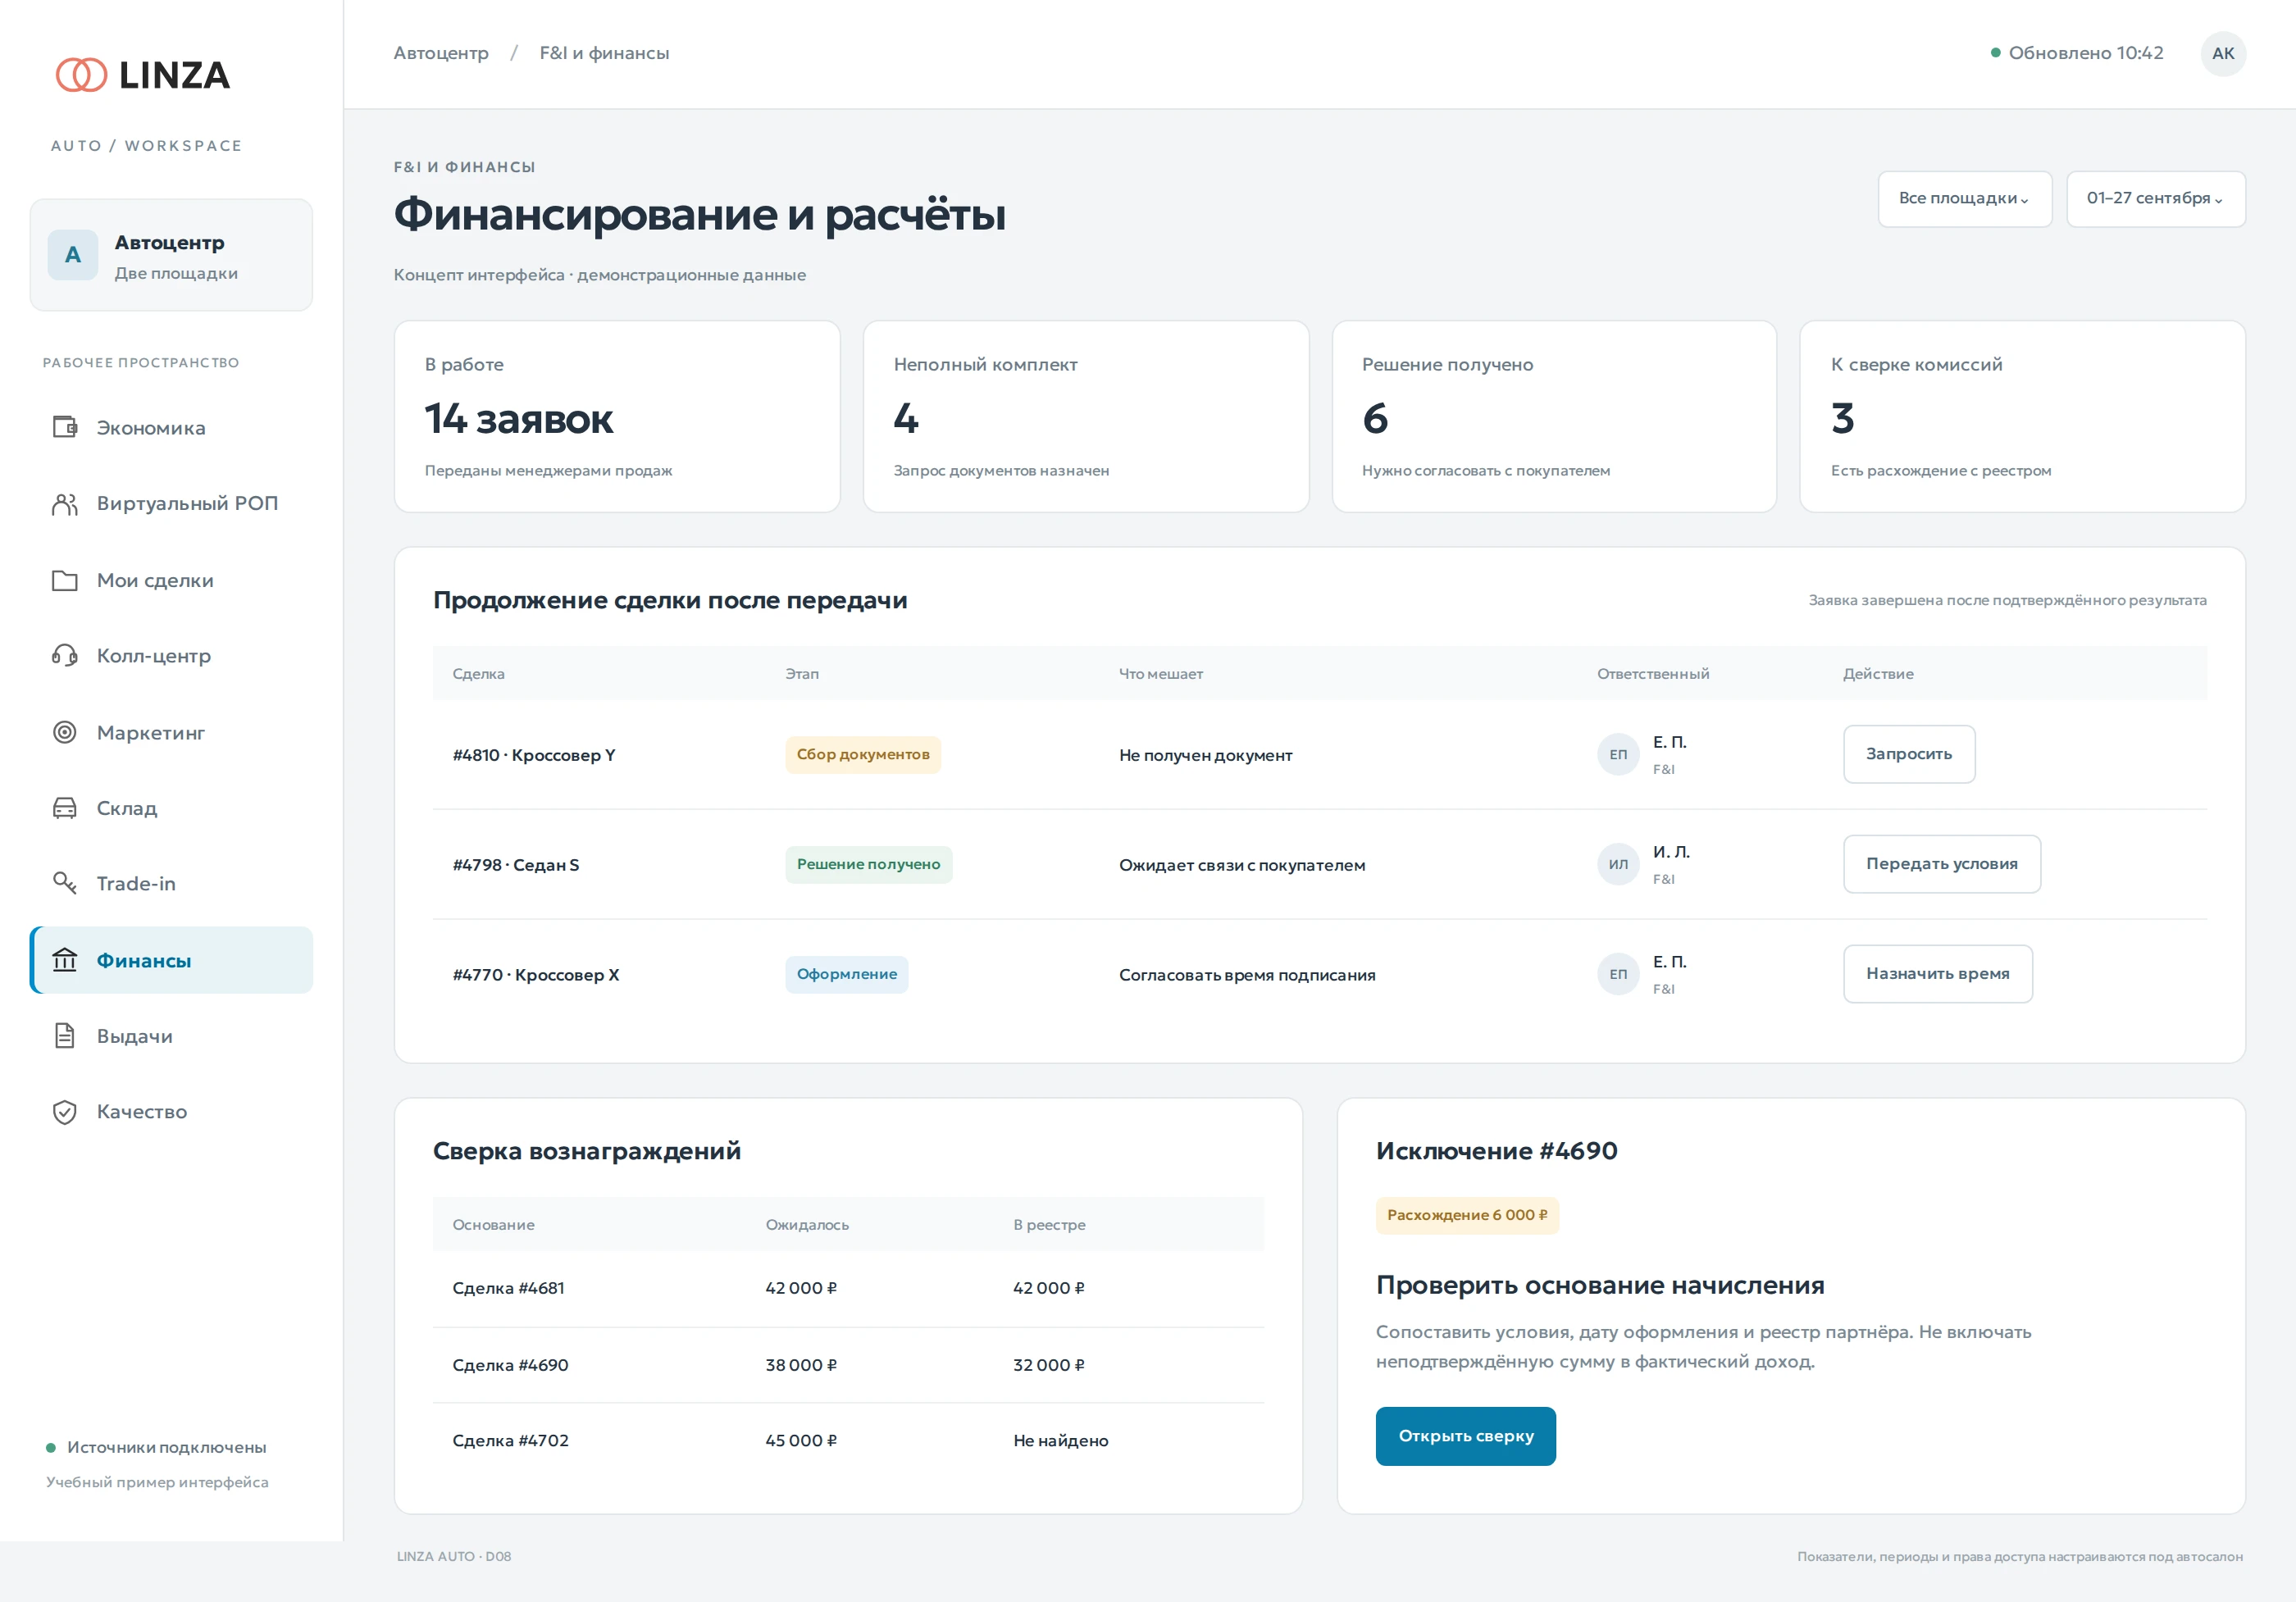Select the active Финансы menu item

click(x=171, y=961)
